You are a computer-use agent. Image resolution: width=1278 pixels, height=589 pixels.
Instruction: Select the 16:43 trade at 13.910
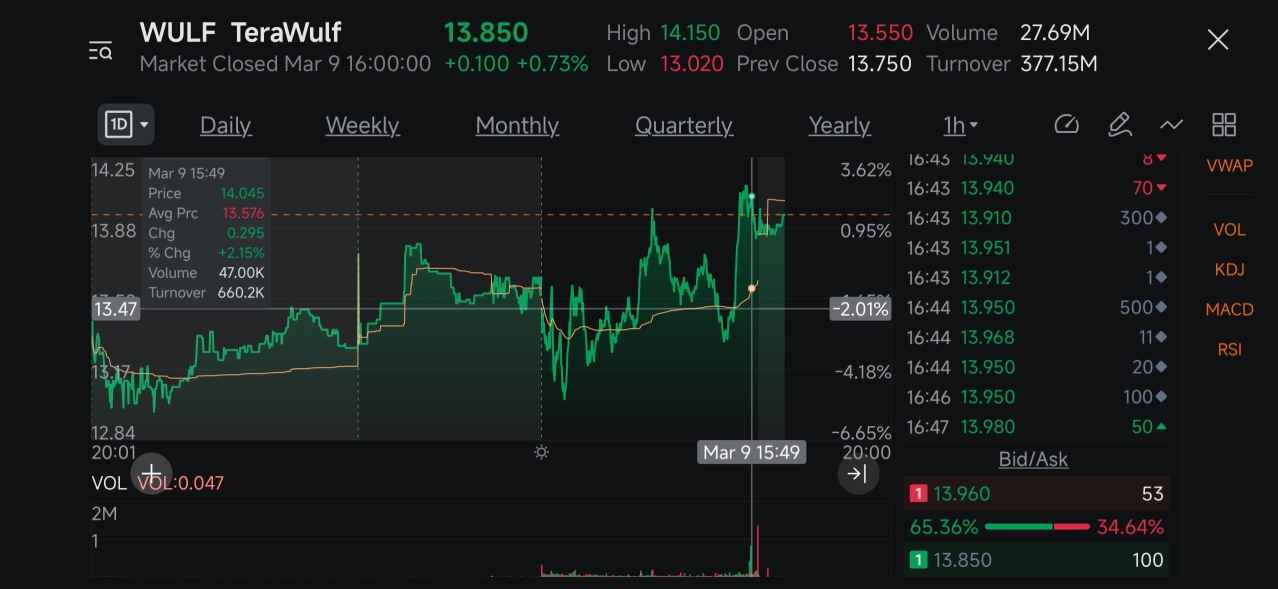(x=1036, y=217)
